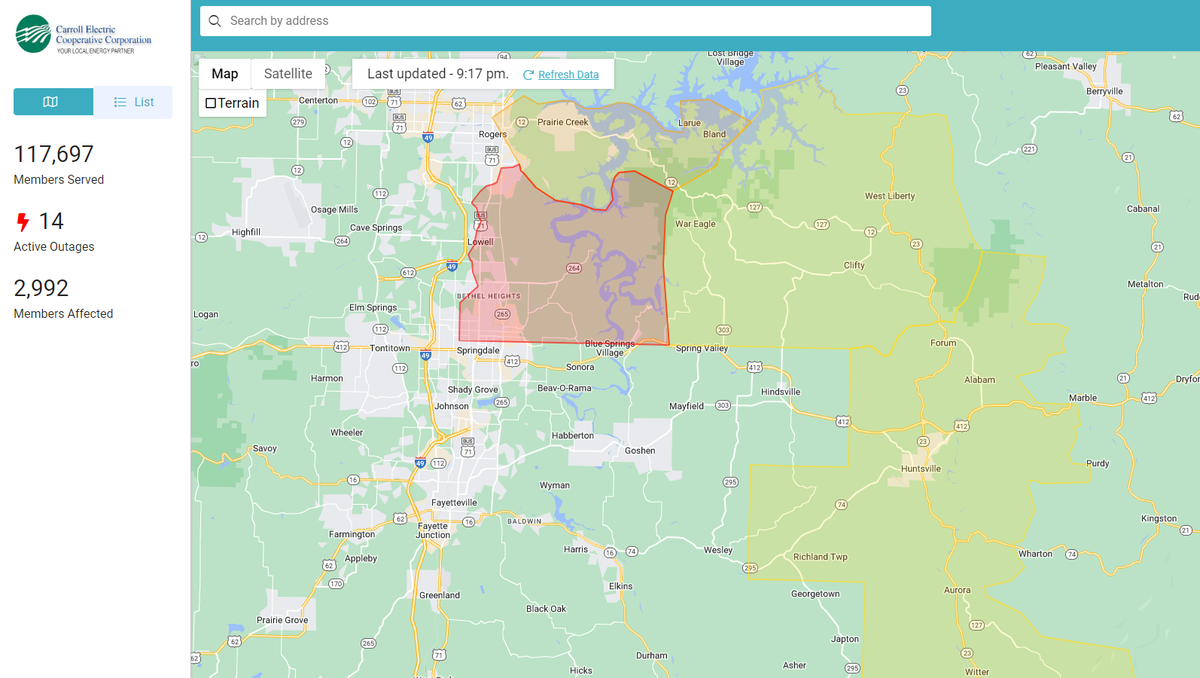This screenshot has height=678, width=1200.
Task: Click the Last updated timestamp text
Action: click(x=438, y=74)
